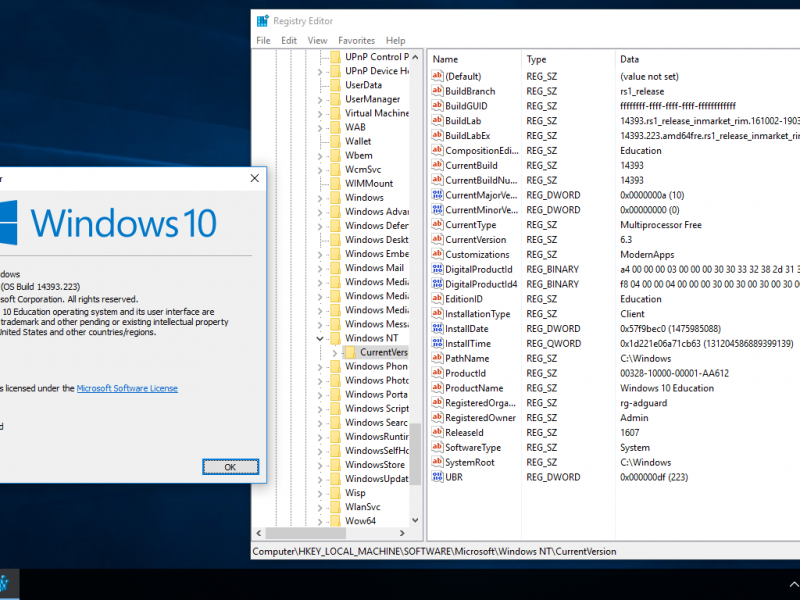This screenshot has width=800, height=600.
Task: Collapse the Windows NT tree node
Action: point(320,338)
